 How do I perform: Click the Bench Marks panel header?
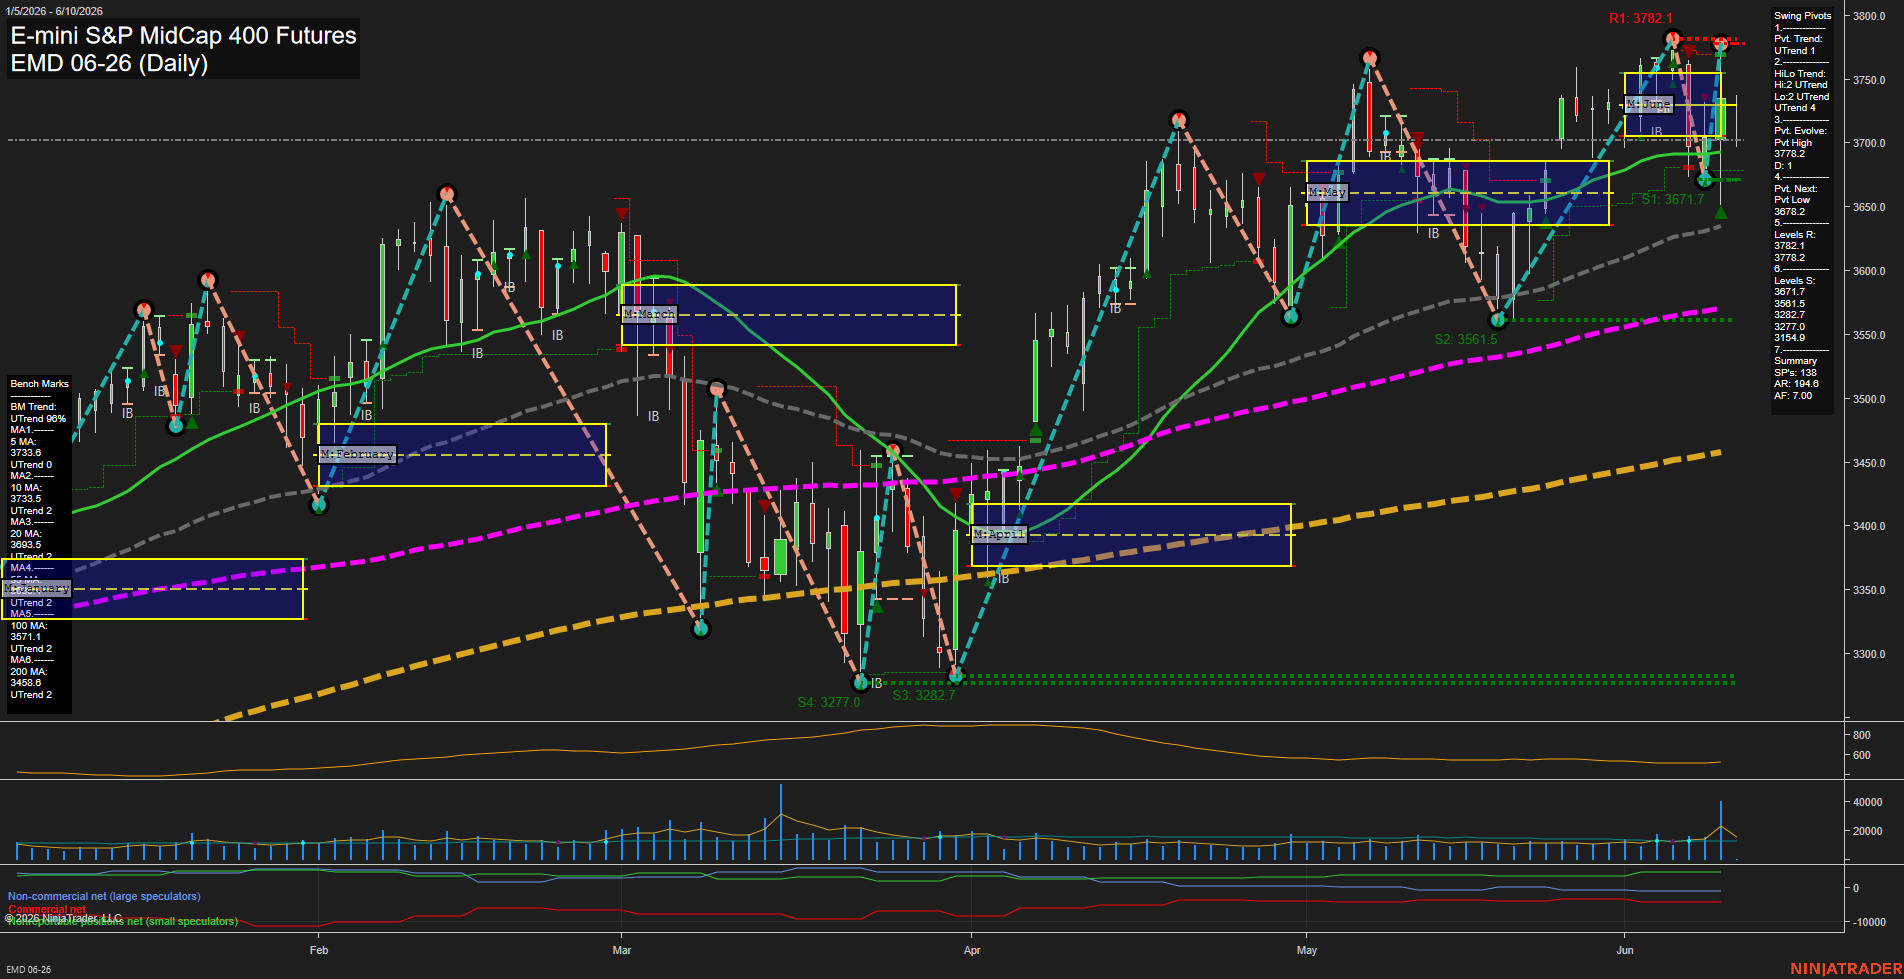39,384
